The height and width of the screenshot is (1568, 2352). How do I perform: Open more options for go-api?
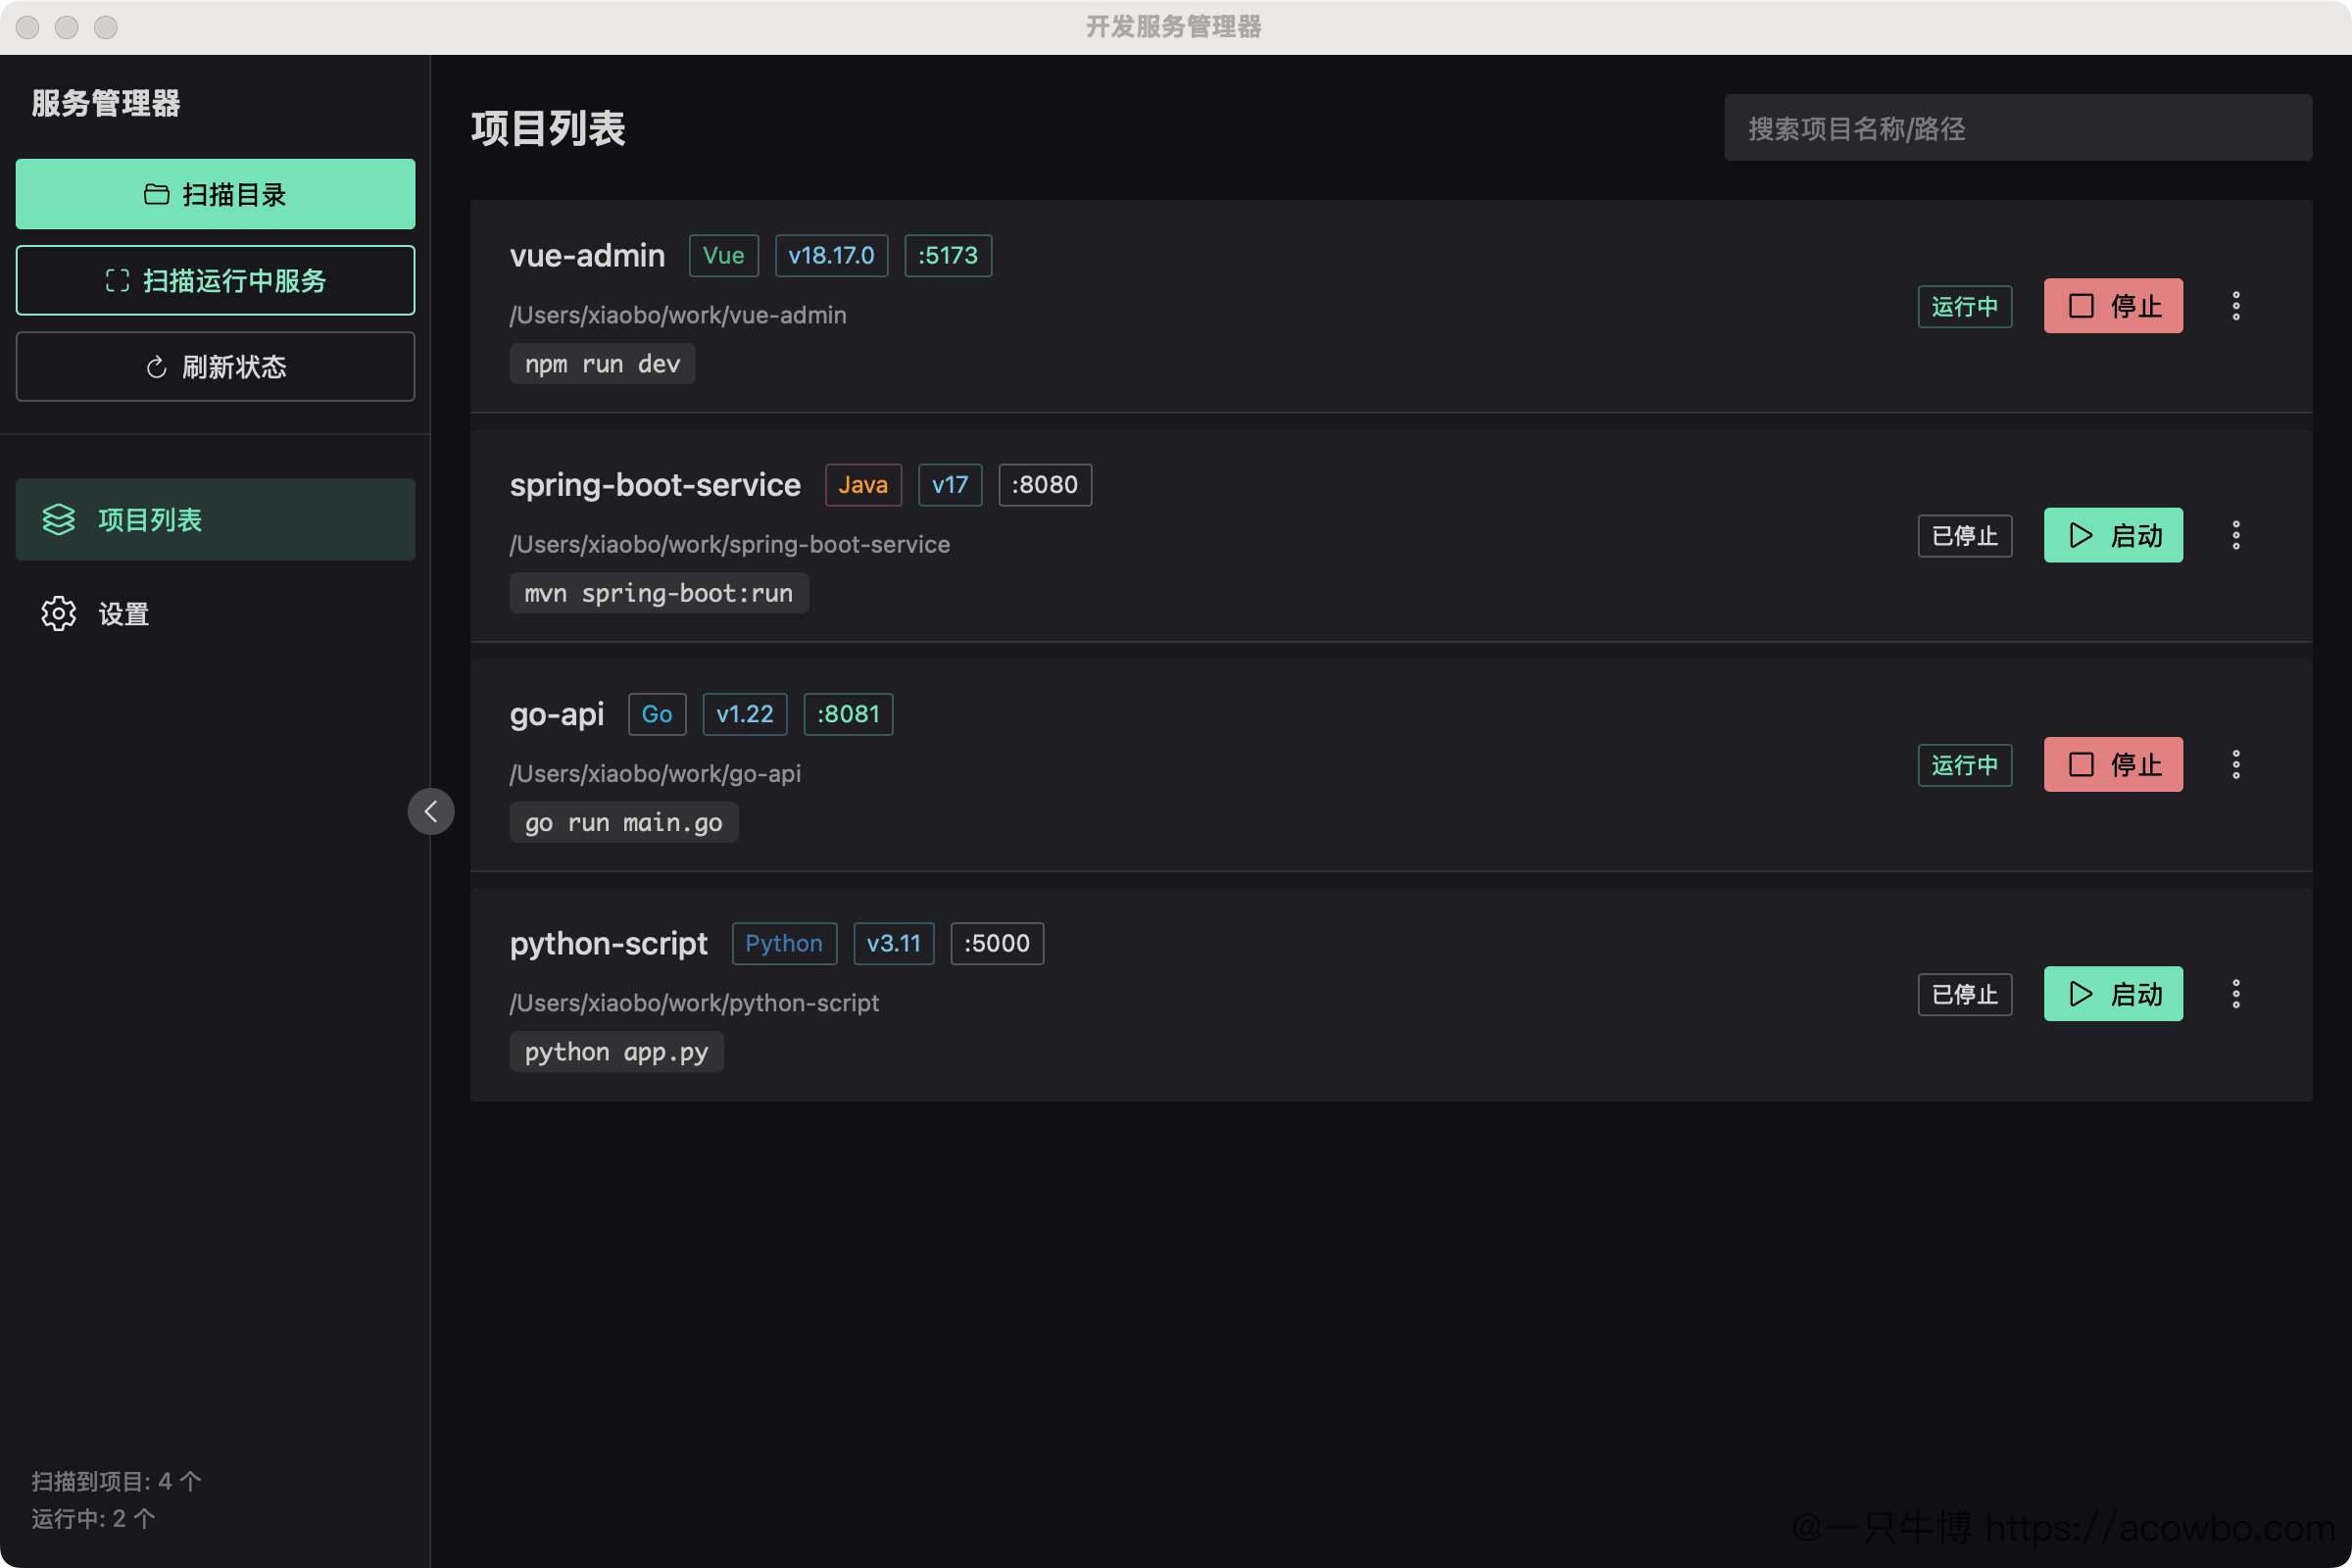(2236, 765)
